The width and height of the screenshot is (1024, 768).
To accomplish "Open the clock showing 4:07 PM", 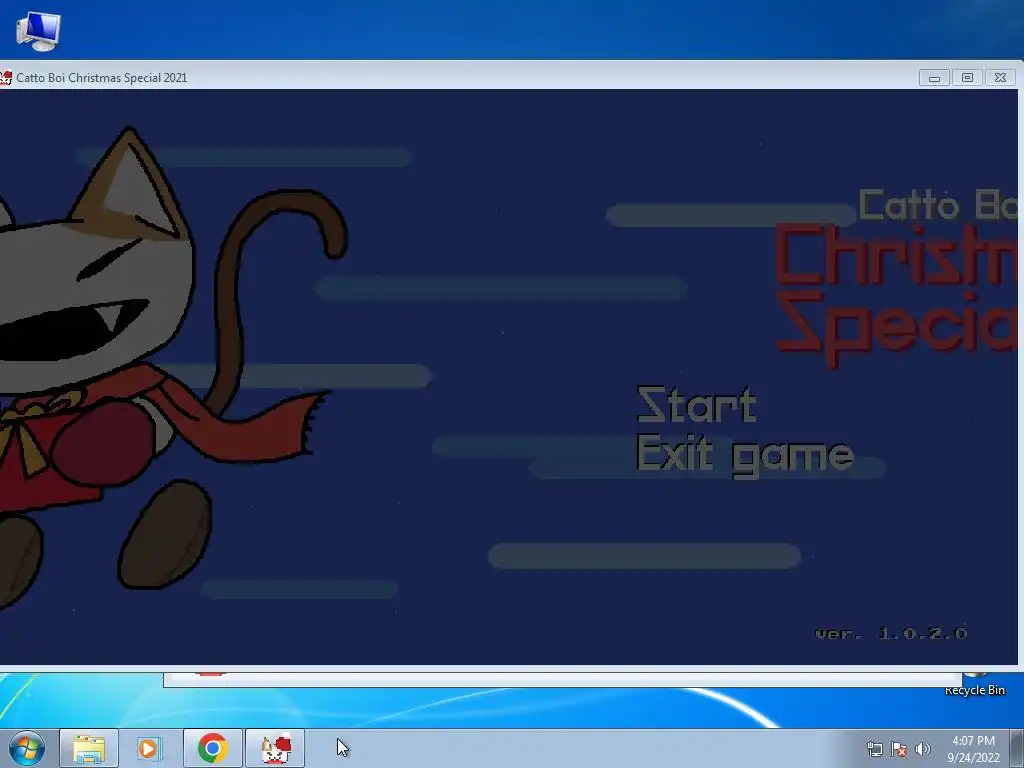I will pos(973,749).
